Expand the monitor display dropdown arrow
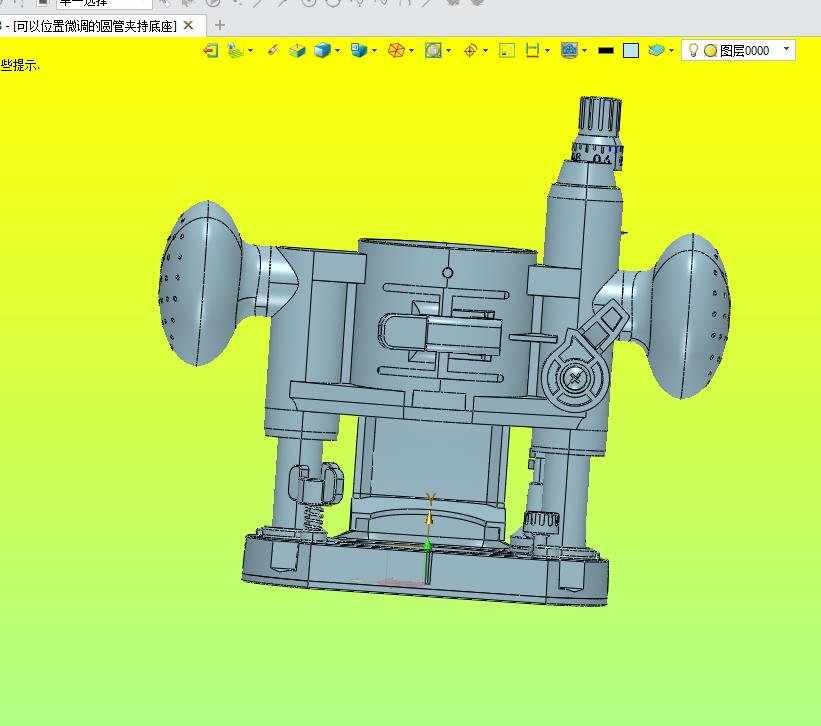 pos(584,51)
